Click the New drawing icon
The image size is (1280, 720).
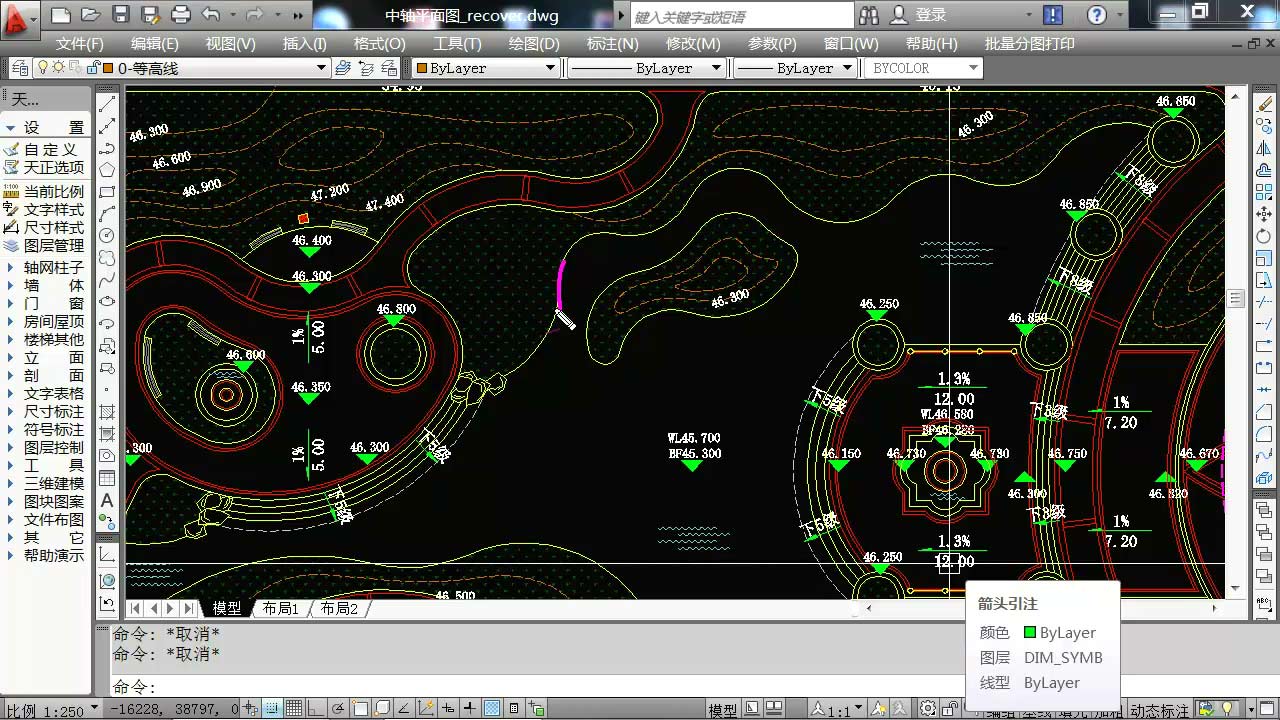click(61, 14)
